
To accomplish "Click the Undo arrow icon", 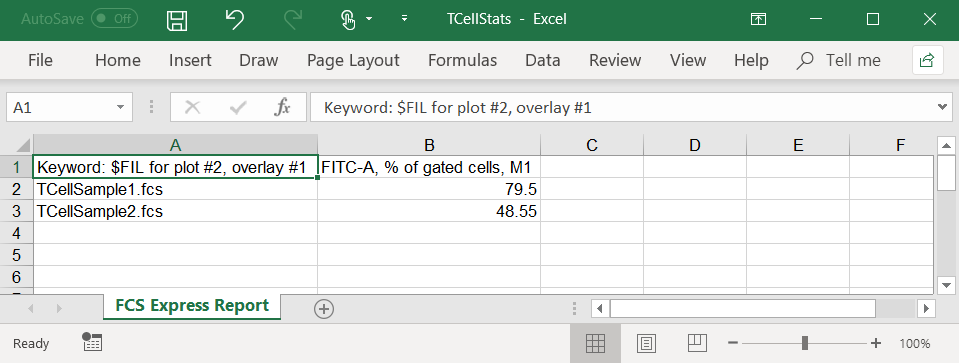I will 234,19.
